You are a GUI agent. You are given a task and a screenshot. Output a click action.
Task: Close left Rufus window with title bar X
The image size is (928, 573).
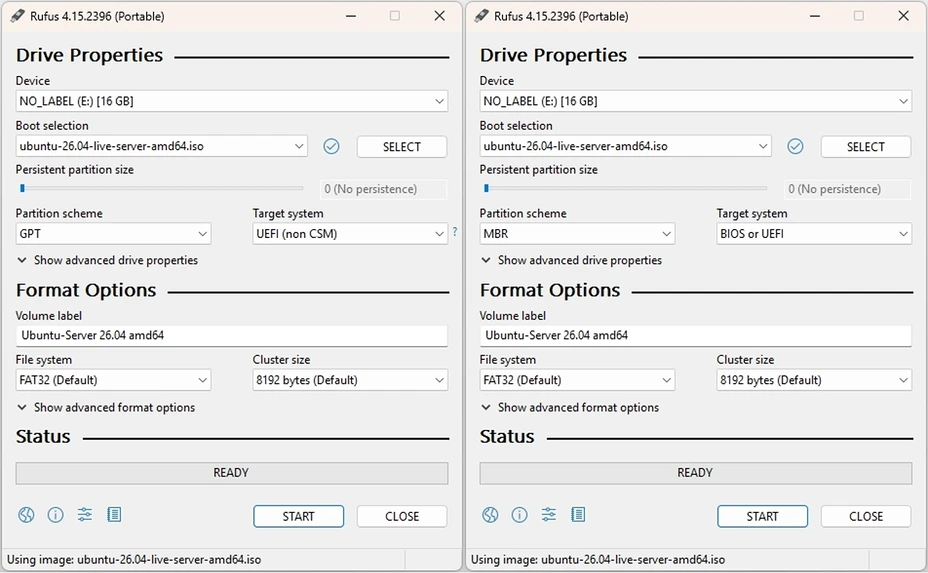[439, 16]
